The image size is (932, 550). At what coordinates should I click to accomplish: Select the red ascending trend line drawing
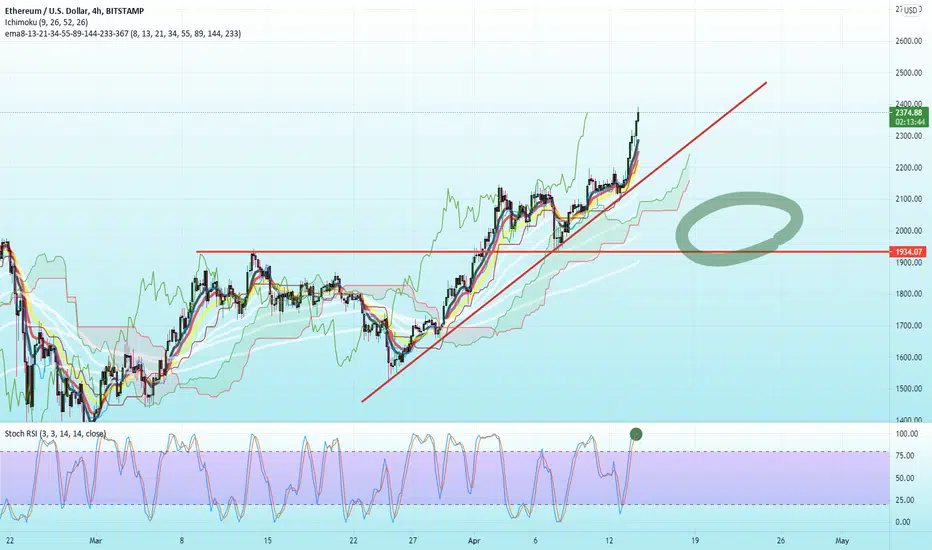(563, 242)
